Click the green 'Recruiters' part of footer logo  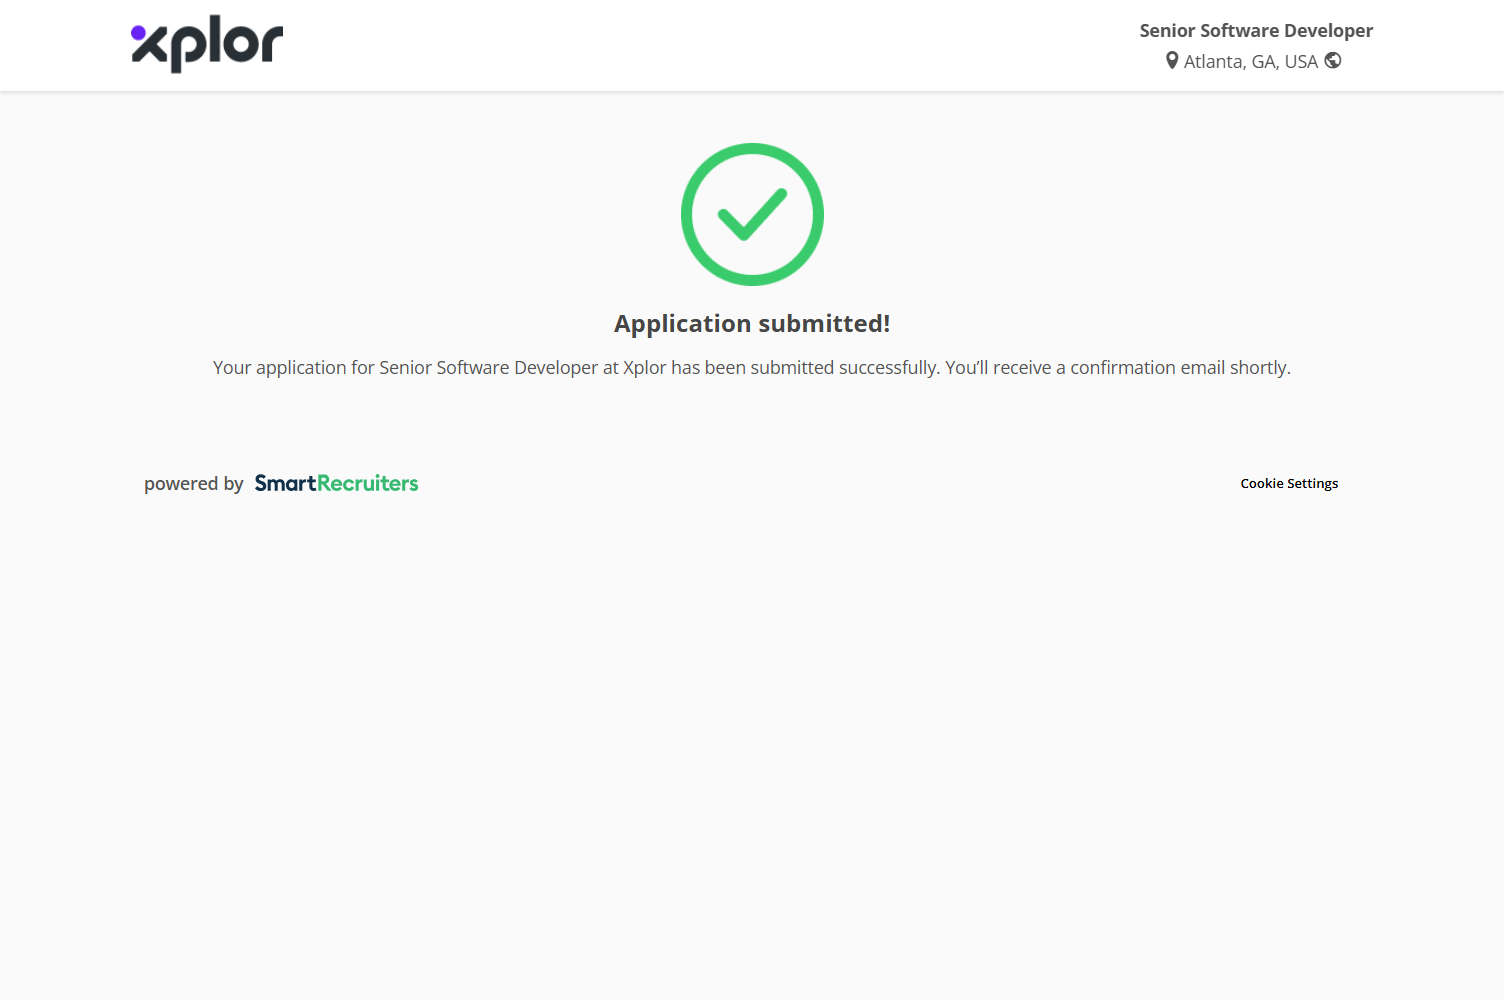click(368, 484)
